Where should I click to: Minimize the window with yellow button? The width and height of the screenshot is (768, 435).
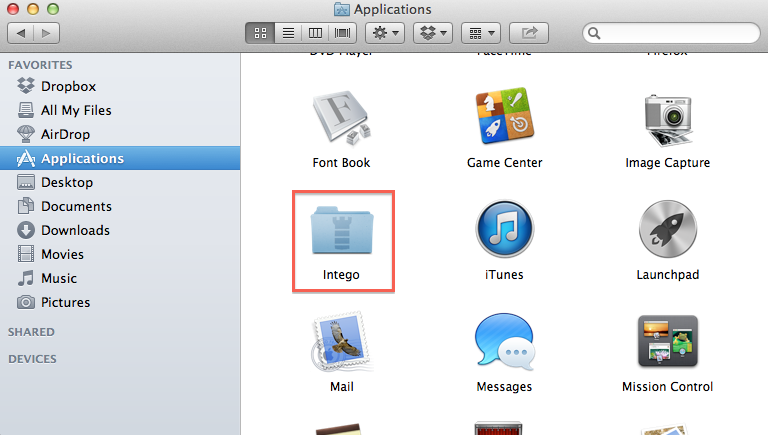pyautogui.click(x=33, y=9)
